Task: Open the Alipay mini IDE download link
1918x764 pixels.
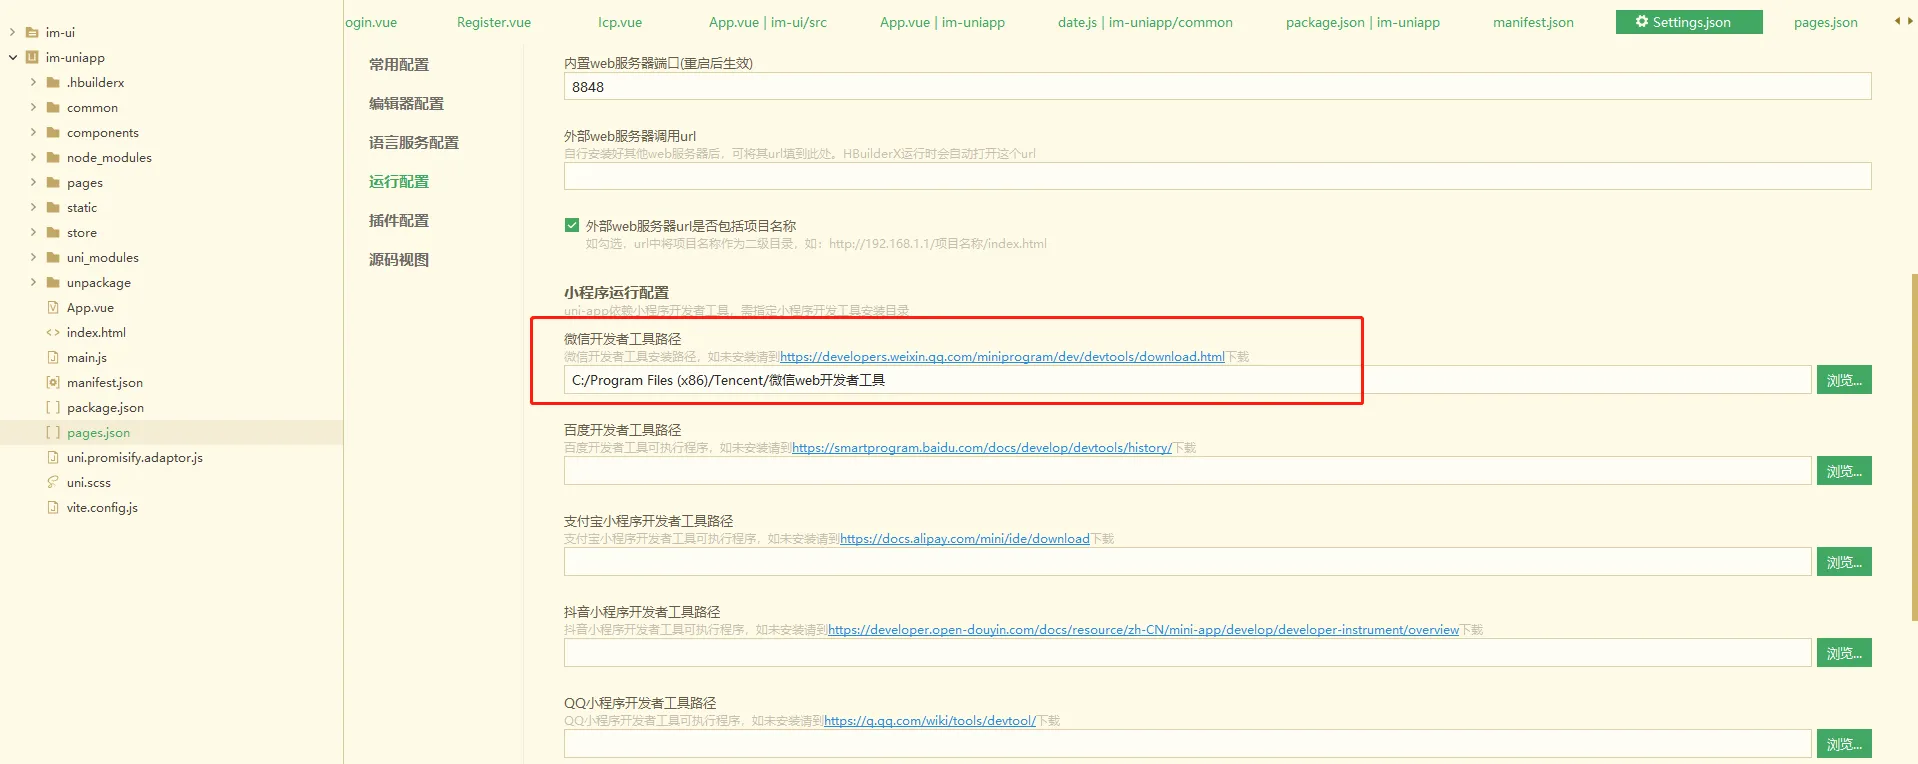Action: [964, 539]
